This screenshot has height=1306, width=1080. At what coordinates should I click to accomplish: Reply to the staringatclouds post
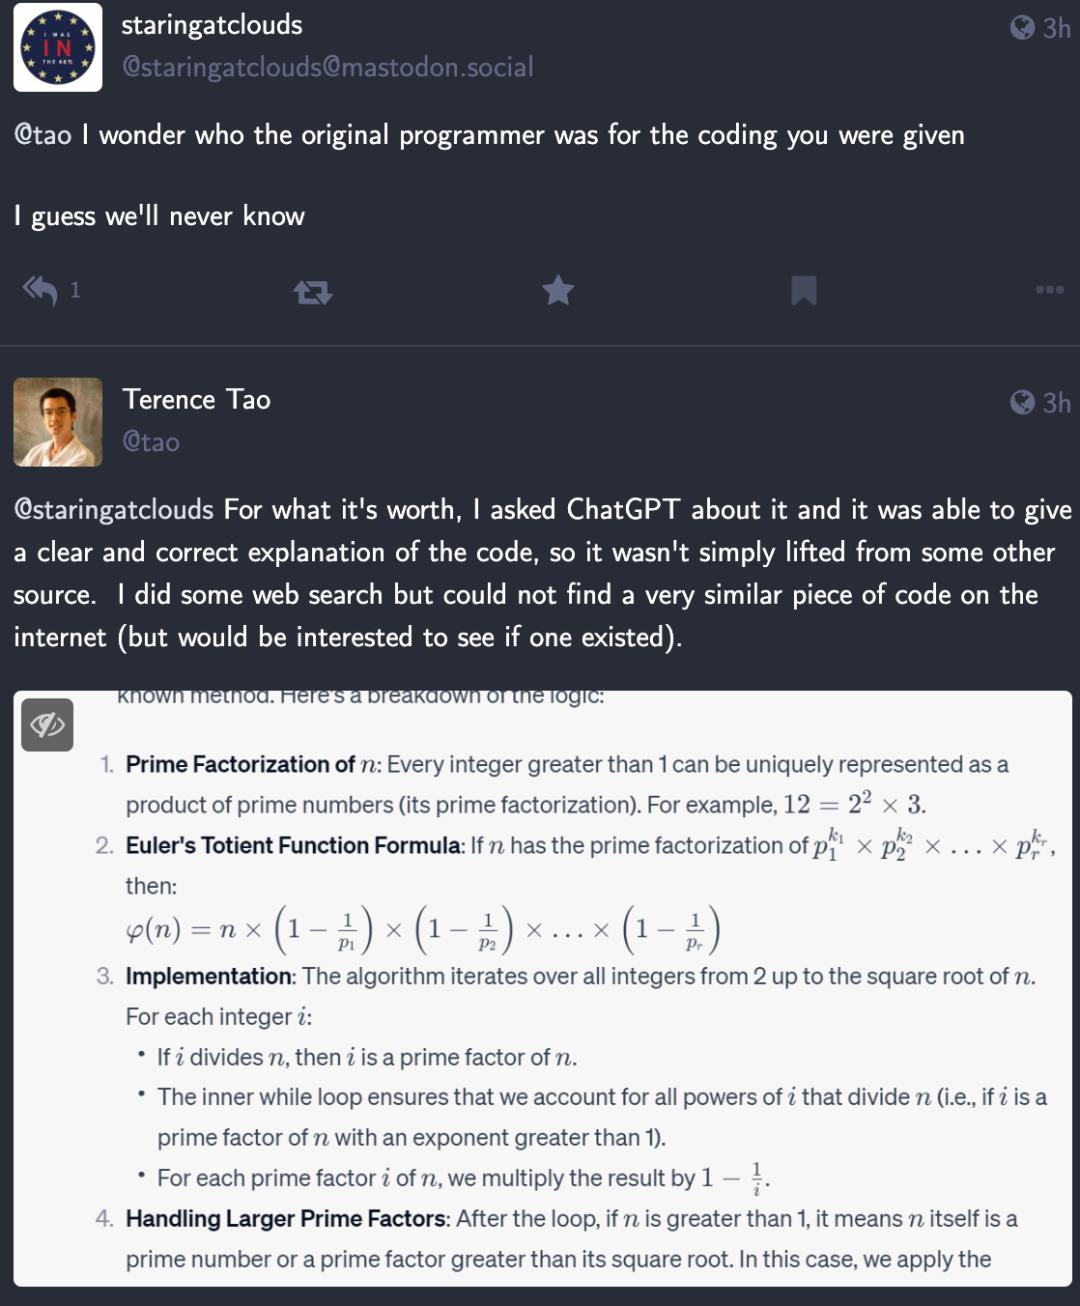tap(41, 290)
